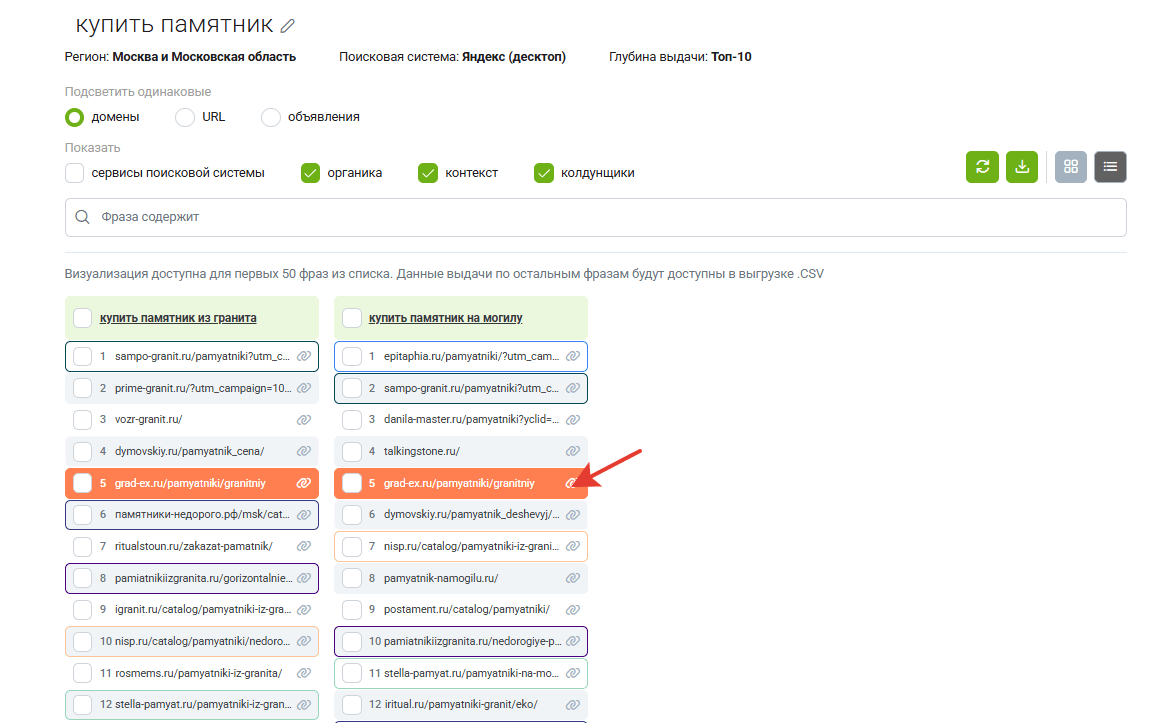This screenshot has height=723, width=1160.
Task: Click link icon in talkingstone.ru row
Action: pyautogui.click(x=573, y=452)
